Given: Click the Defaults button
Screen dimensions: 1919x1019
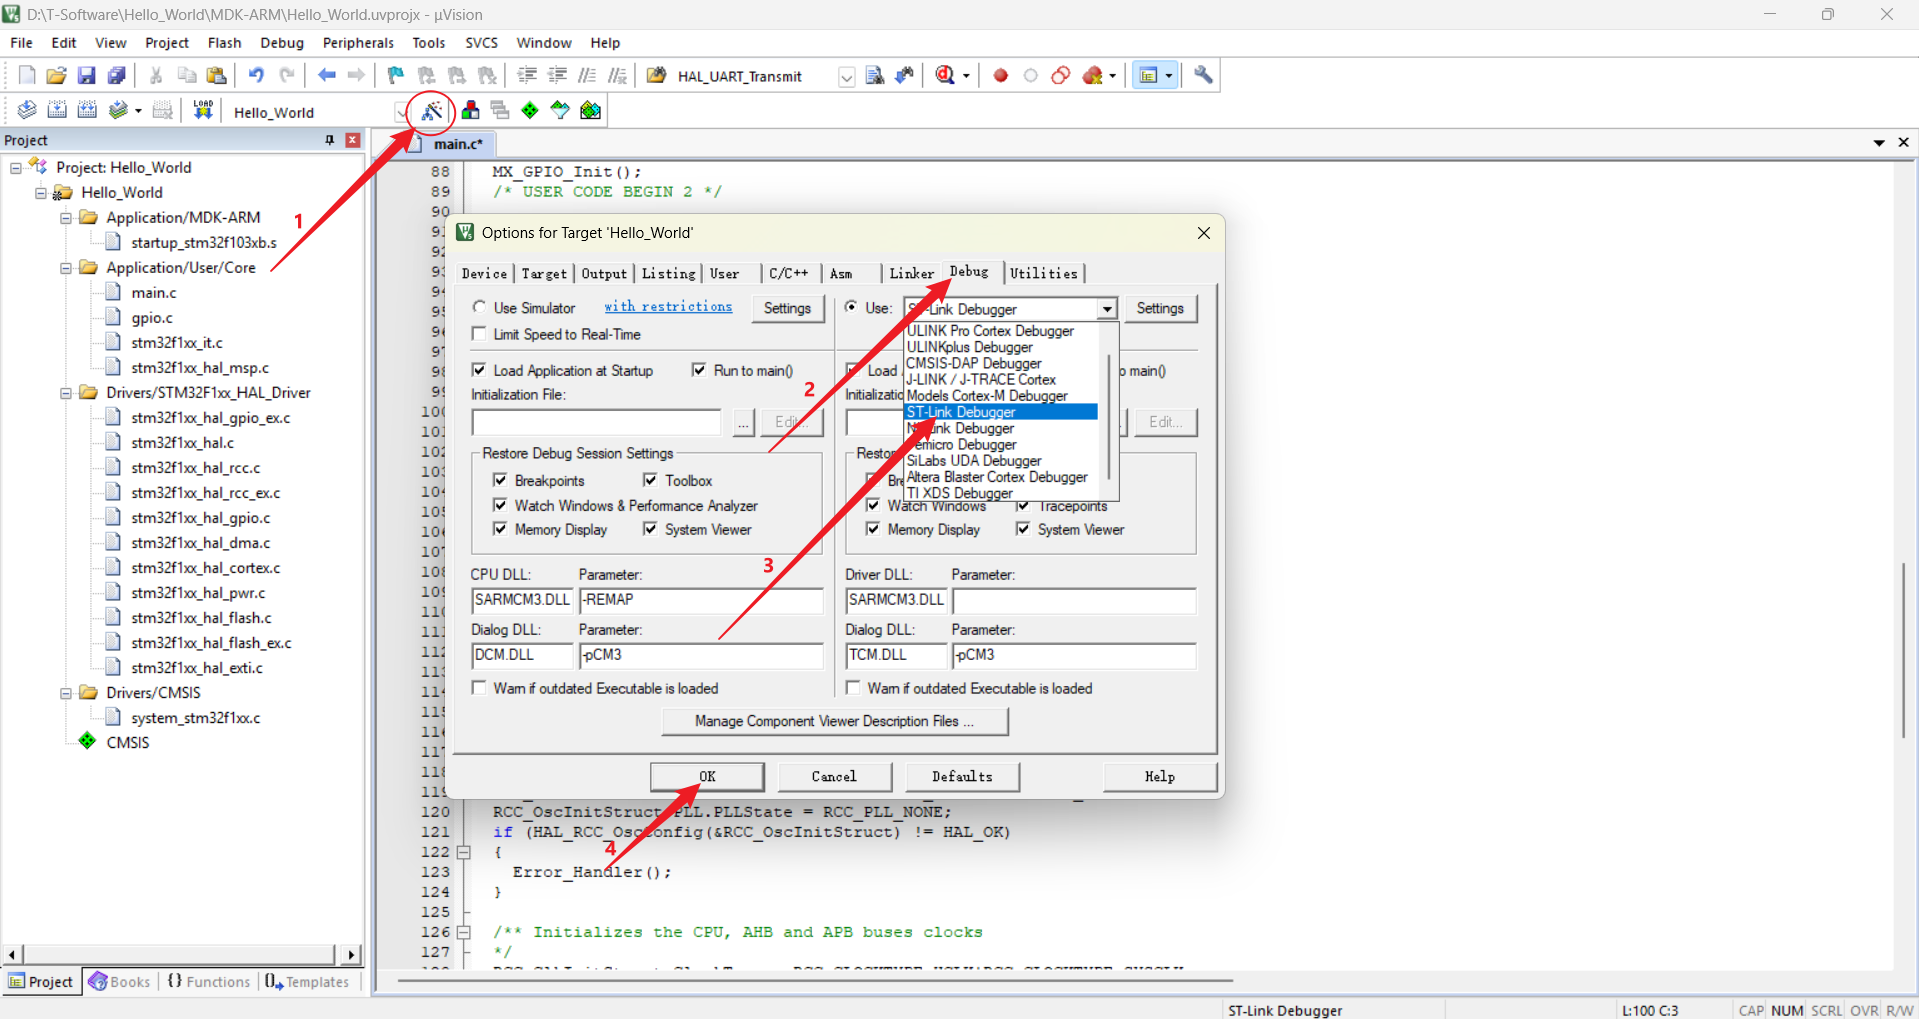Looking at the screenshot, I should 962,777.
